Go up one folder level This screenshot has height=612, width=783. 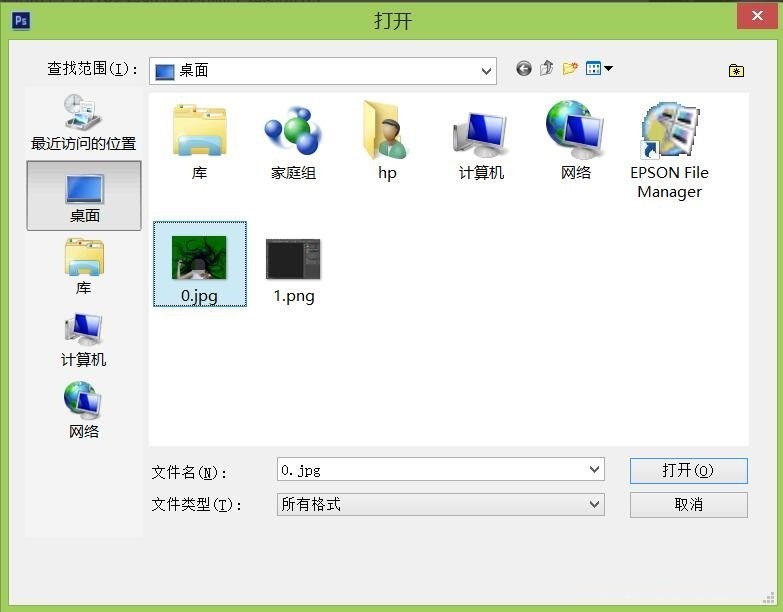[x=547, y=68]
